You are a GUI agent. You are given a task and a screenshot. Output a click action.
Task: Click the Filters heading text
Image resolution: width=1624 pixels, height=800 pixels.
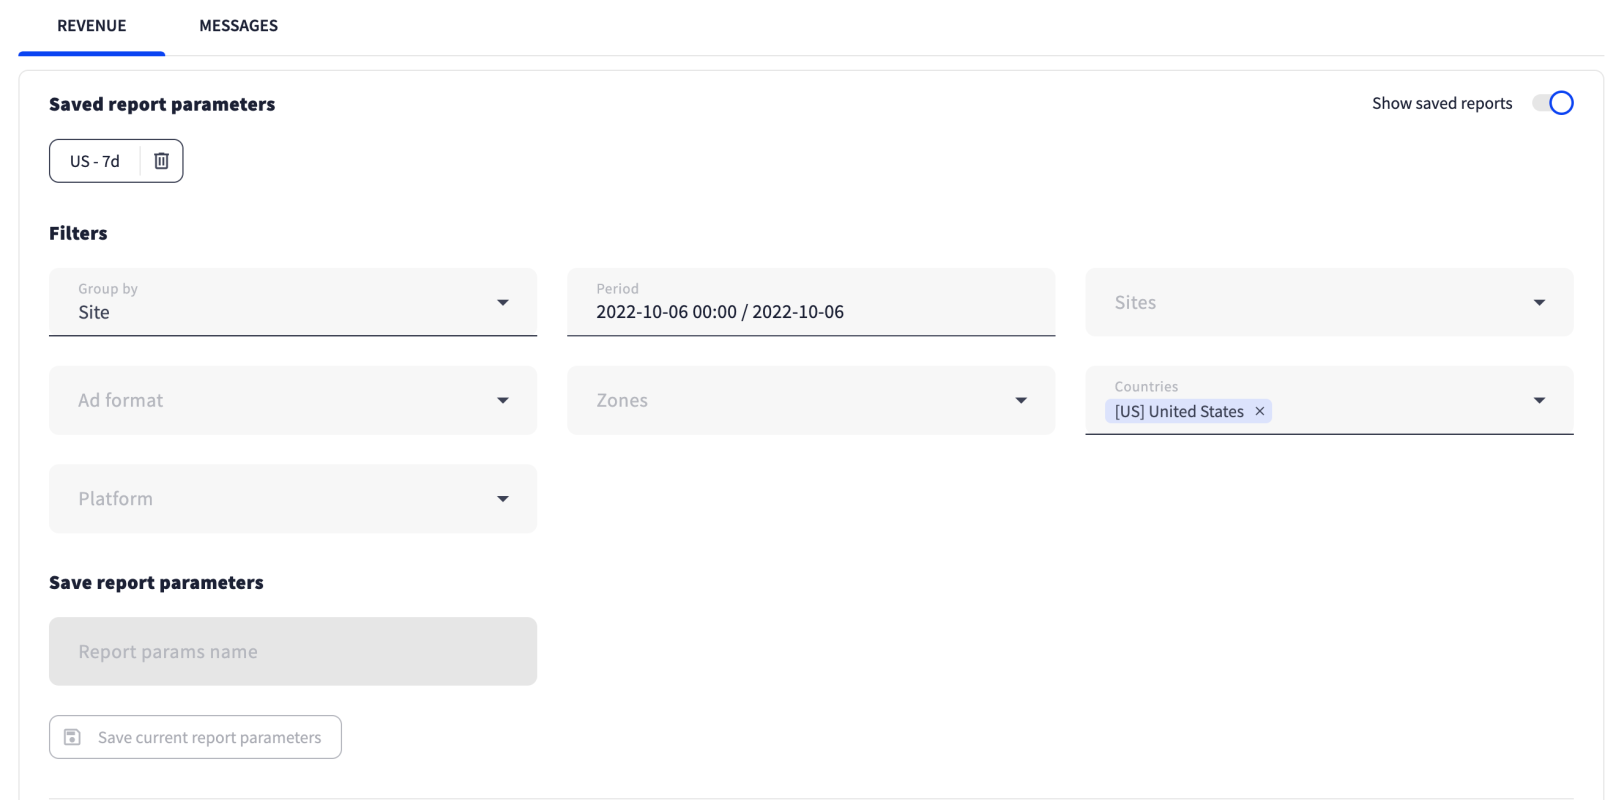pos(78,233)
